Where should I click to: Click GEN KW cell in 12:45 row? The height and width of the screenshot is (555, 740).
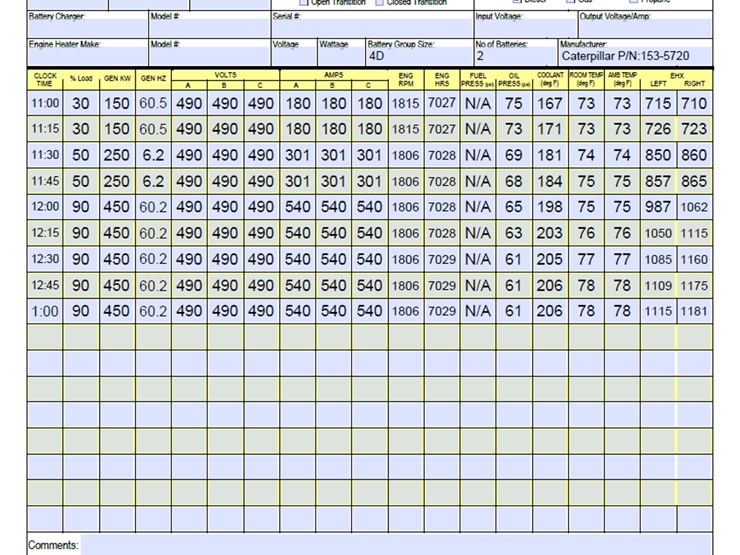coord(117,285)
